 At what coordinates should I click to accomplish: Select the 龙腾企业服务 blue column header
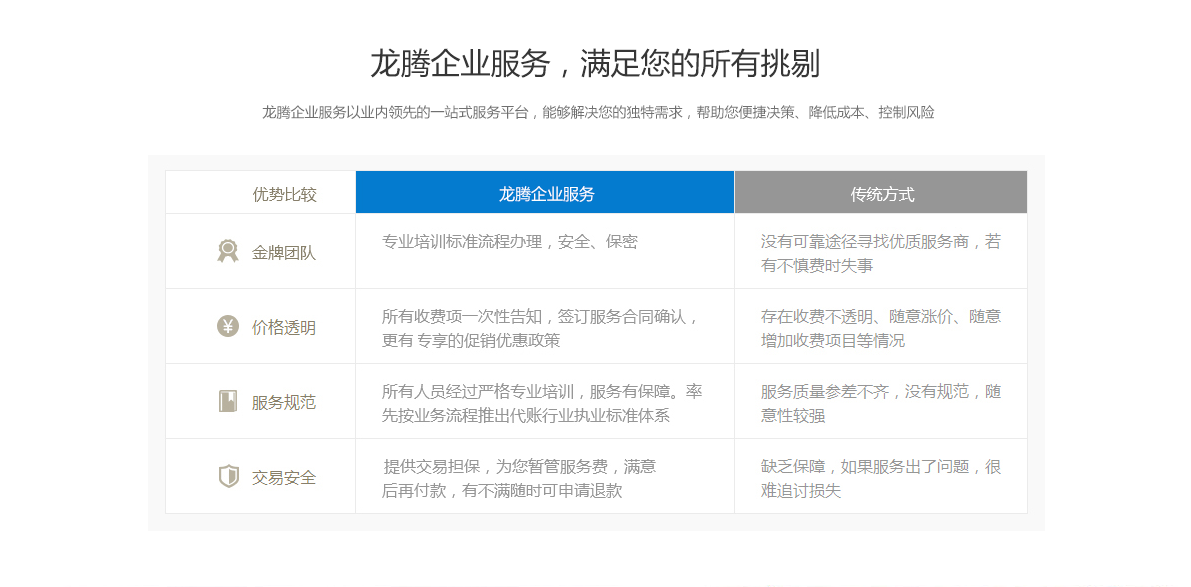pyautogui.click(x=545, y=193)
